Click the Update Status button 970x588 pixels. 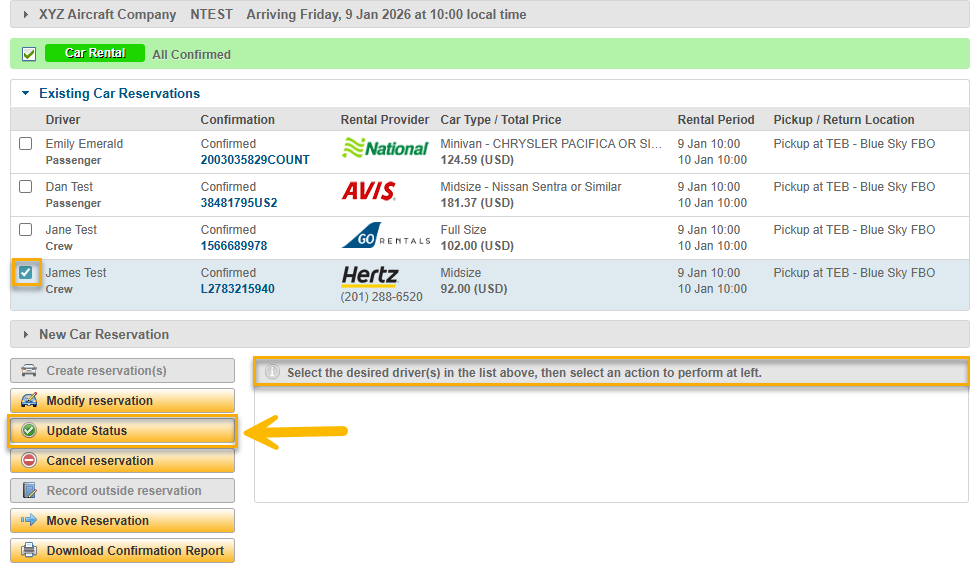[122, 431]
